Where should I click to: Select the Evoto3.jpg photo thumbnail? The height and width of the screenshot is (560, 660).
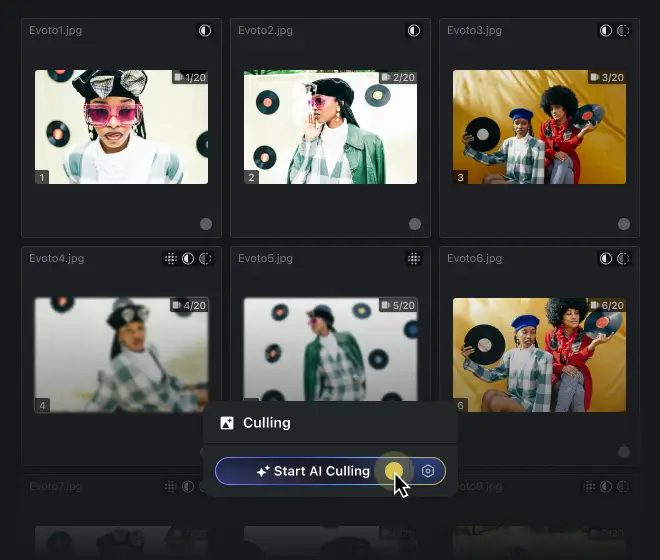[539, 127]
